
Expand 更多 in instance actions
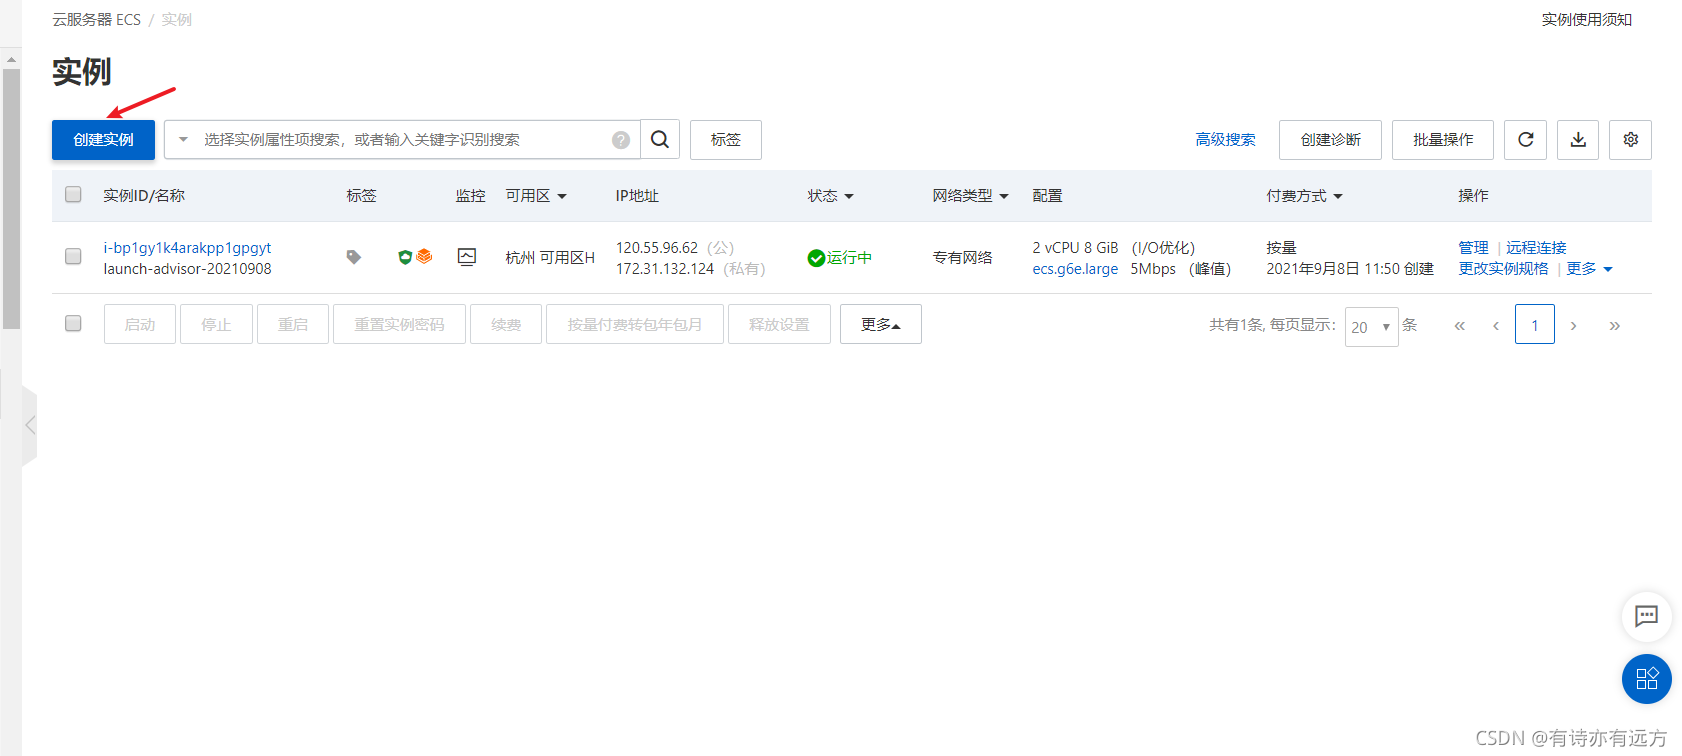coord(1590,269)
